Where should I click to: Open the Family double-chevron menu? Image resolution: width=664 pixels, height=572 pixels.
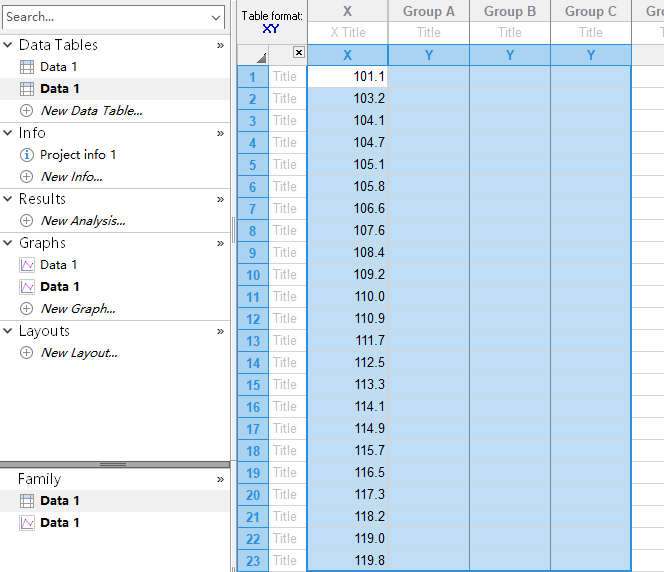point(220,480)
